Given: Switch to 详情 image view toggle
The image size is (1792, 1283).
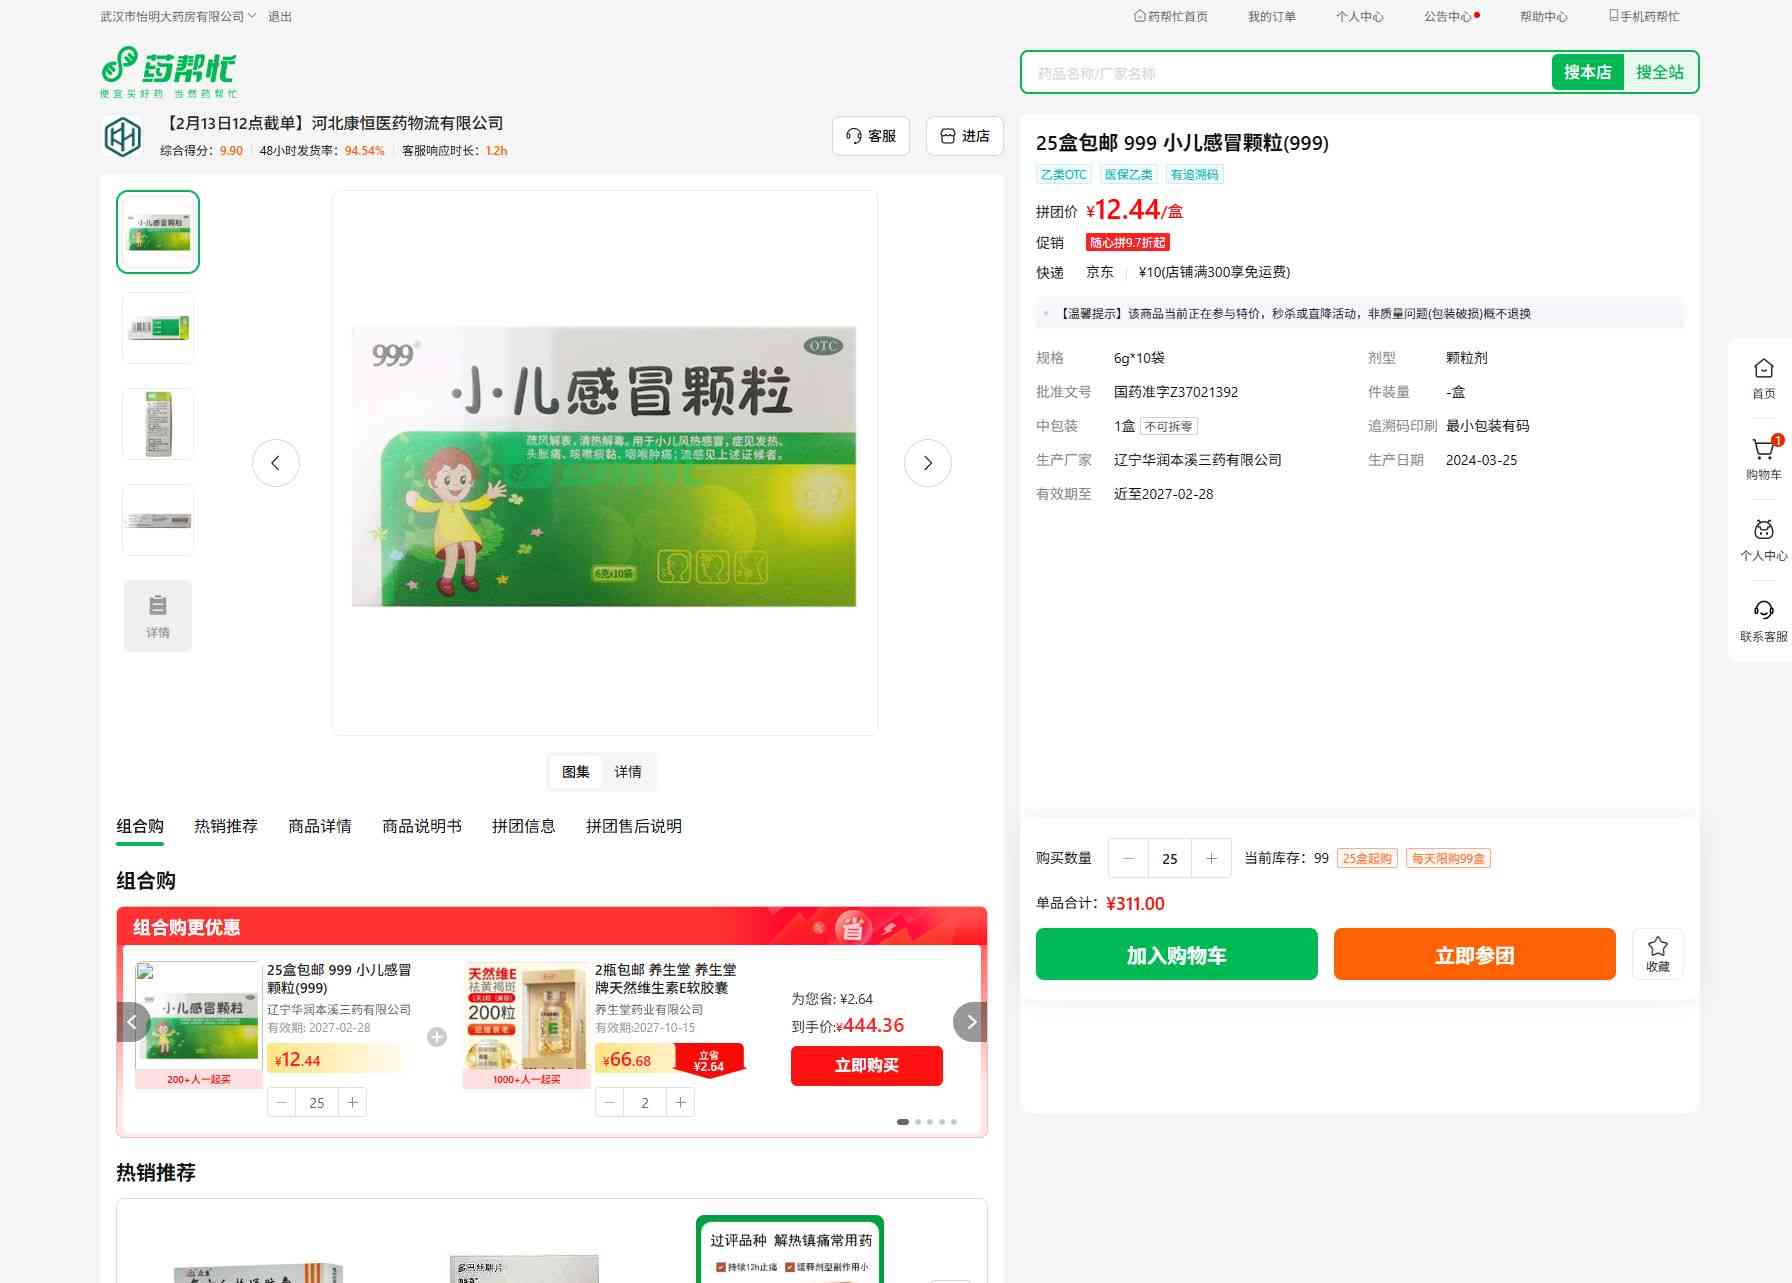Looking at the screenshot, I should 628,772.
